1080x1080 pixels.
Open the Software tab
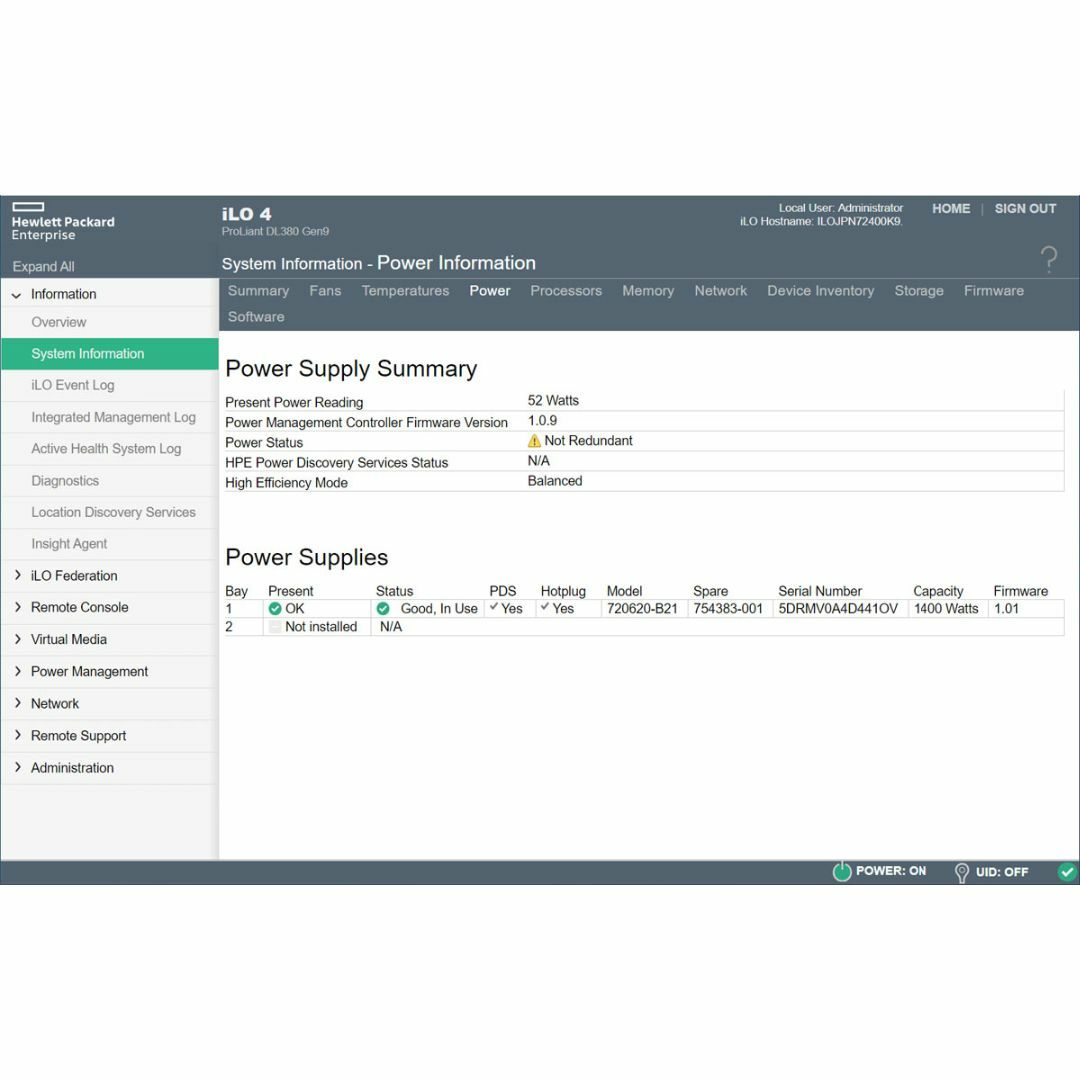(256, 317)
